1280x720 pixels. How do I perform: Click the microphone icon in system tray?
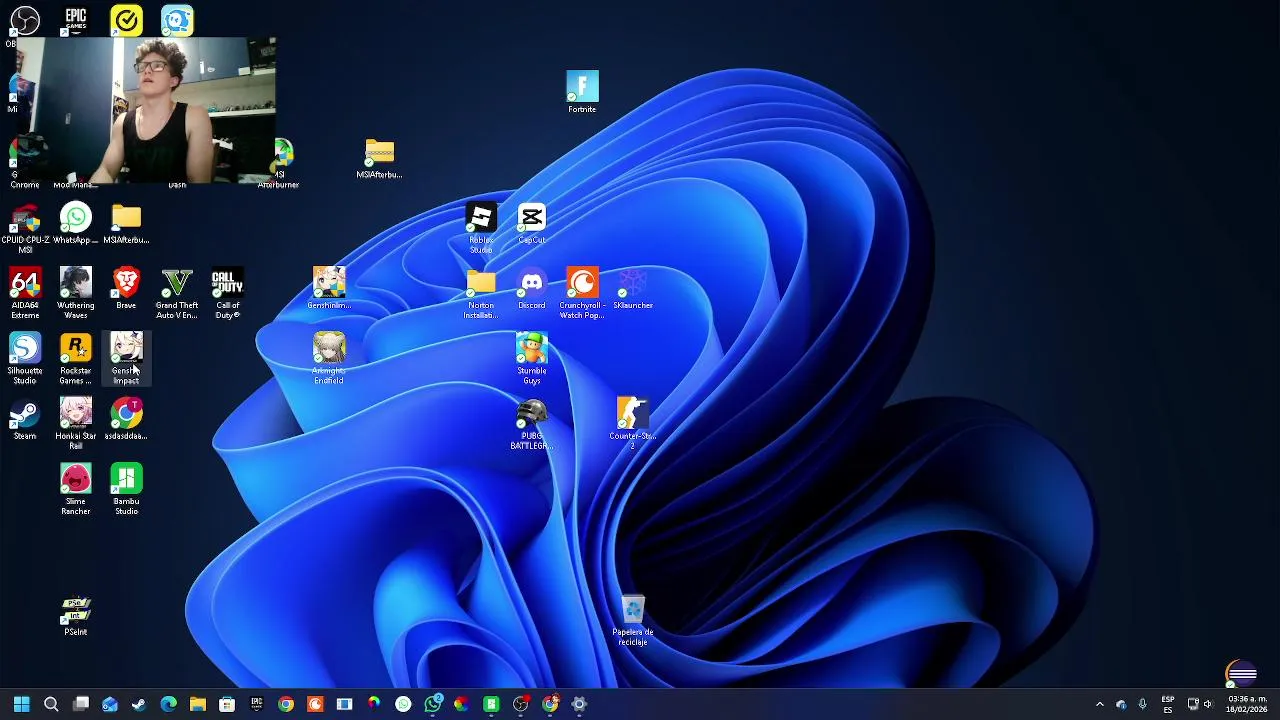pos(1142,704)
